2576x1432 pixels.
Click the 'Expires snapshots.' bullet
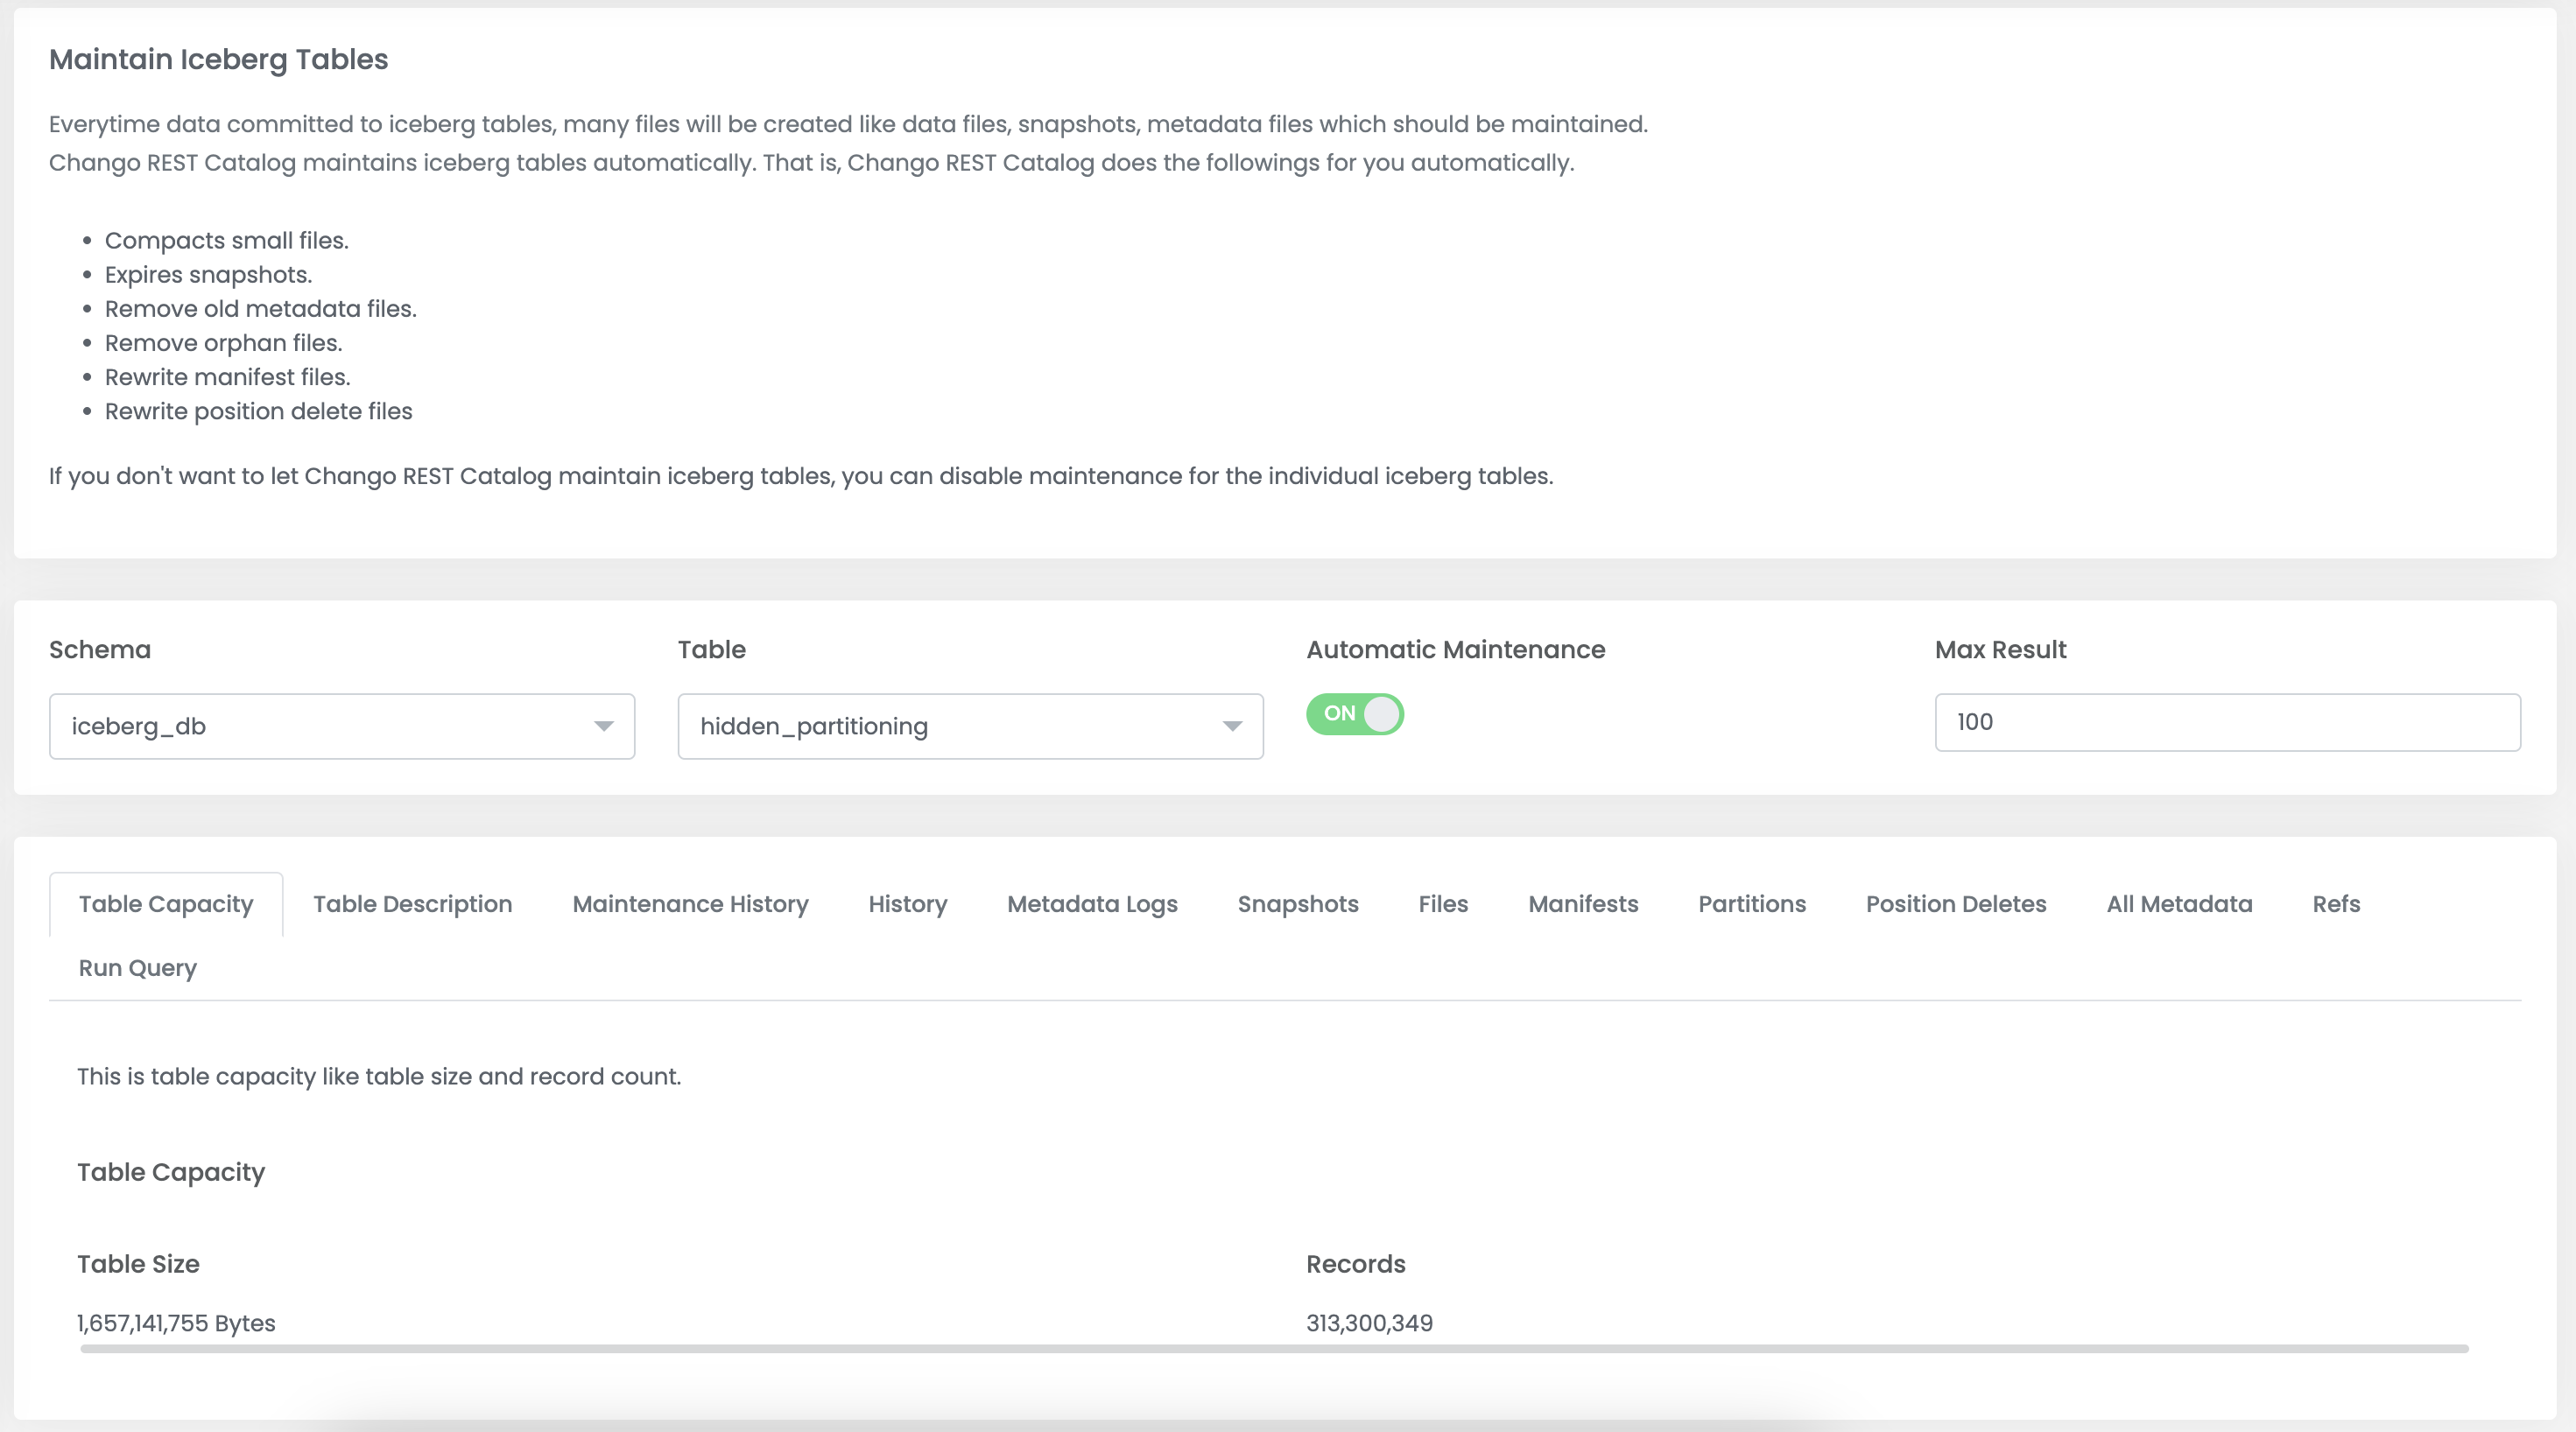209,275
